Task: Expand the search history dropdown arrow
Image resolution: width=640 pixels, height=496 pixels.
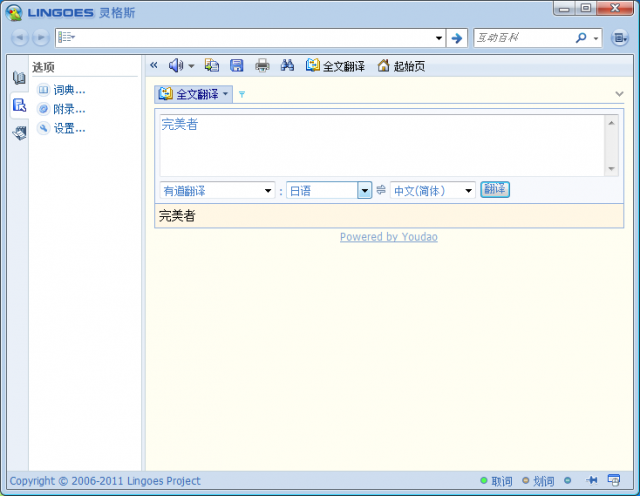Action: point(438,38)
